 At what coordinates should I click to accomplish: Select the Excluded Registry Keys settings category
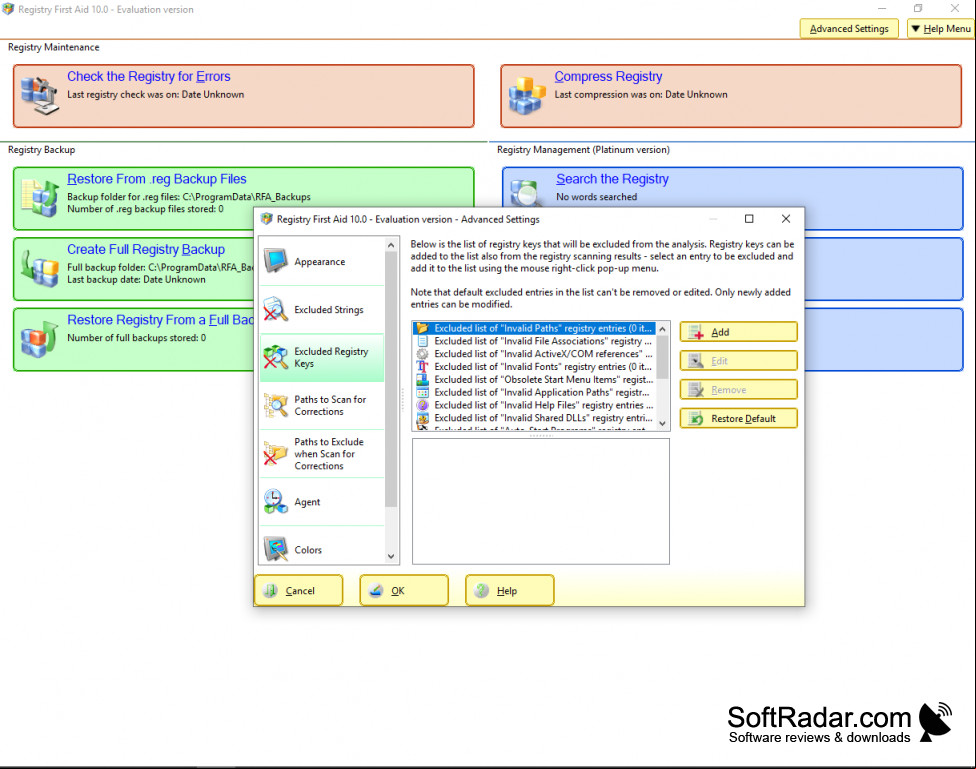tap(322, 357)
